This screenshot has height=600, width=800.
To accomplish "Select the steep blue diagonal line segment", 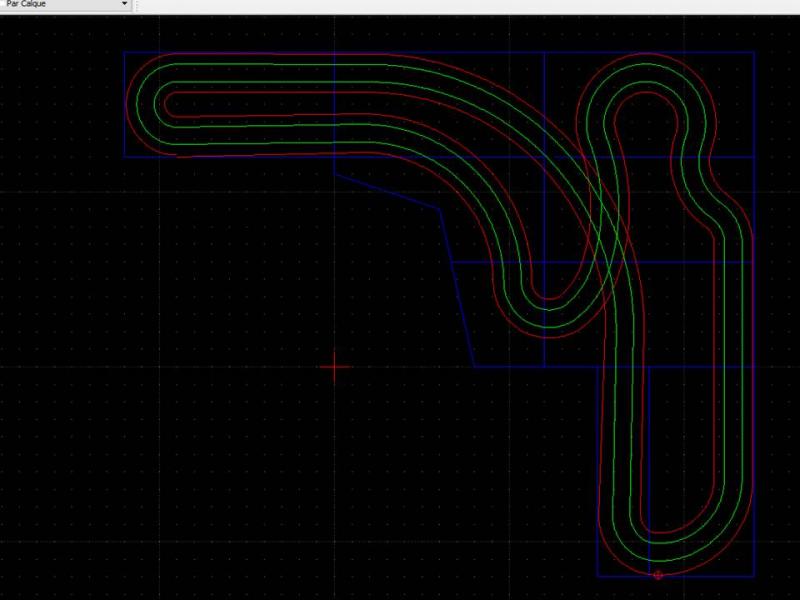I will [458, 288].
